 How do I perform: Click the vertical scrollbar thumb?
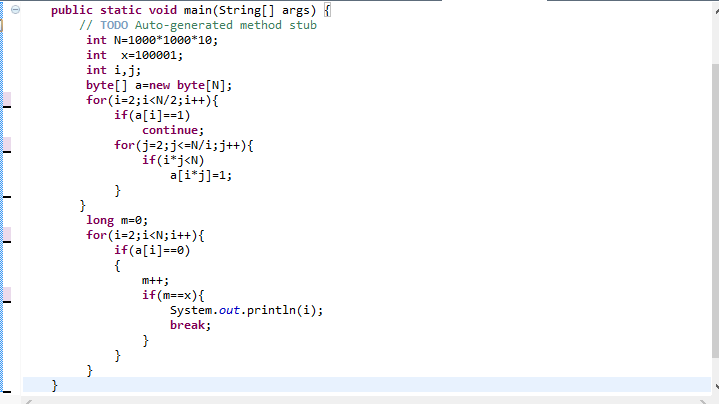coord(715,210)
